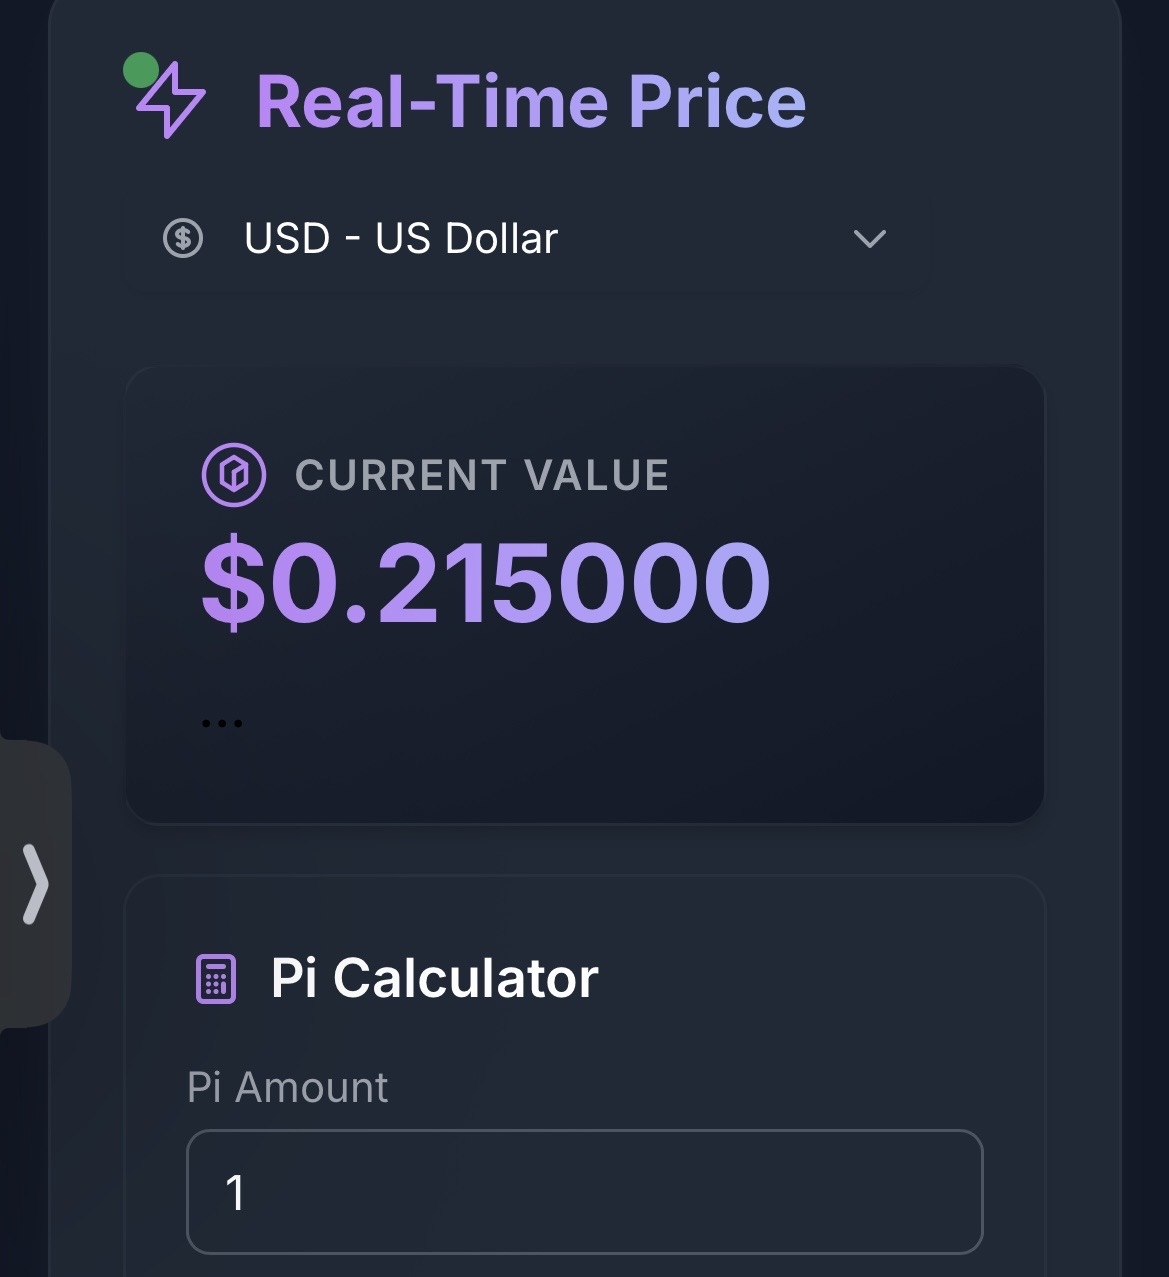Expand the side panel with the right arrow

click(35, 884)
